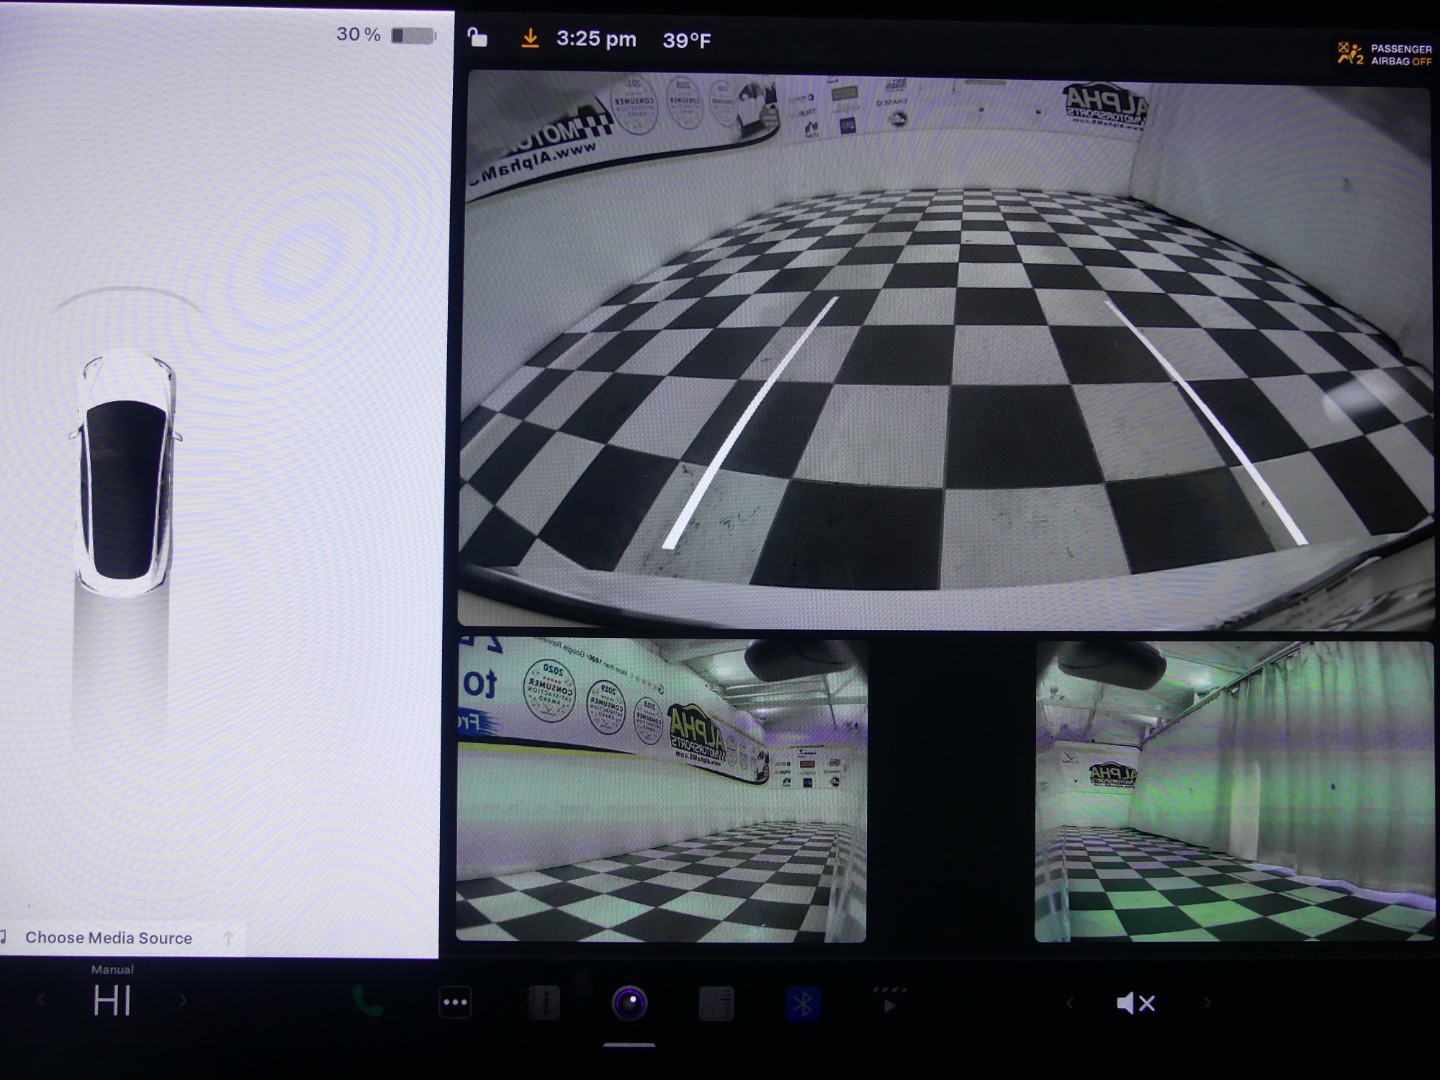1440x1080 pixels.
Task: Tap the software update download icon
Action: tap(530, 39)
